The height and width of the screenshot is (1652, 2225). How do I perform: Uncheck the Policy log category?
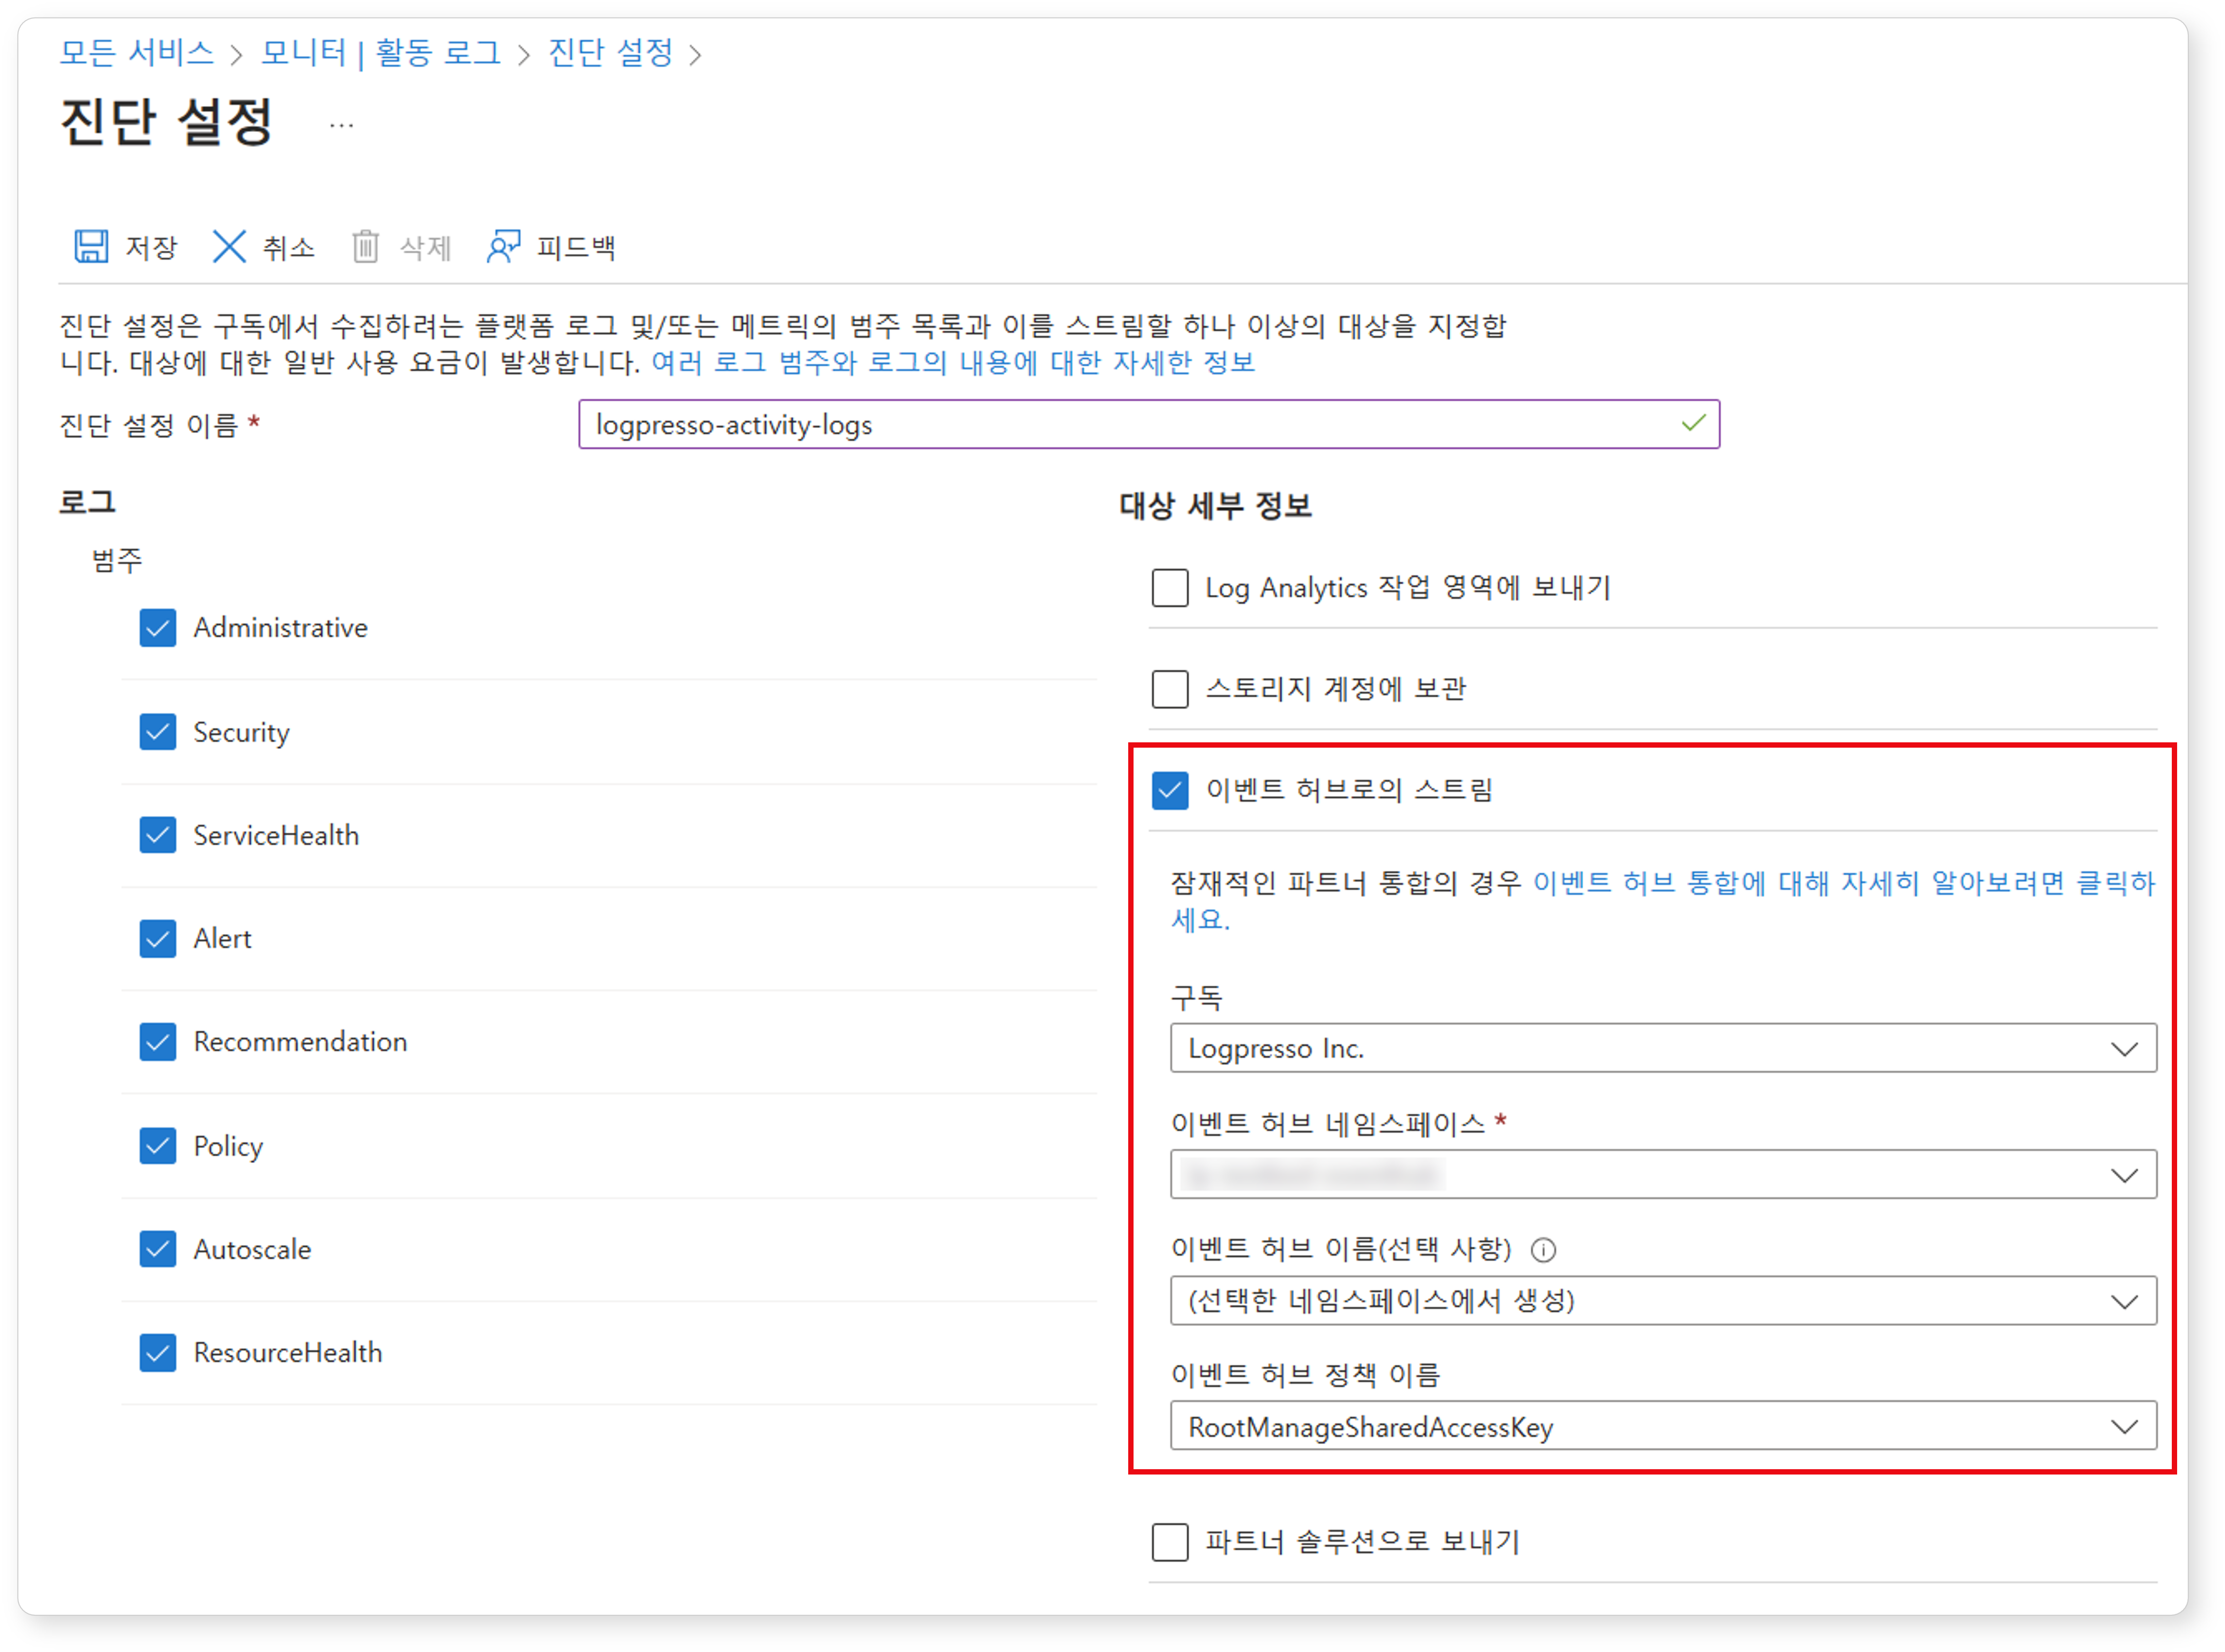(158, 1146)
